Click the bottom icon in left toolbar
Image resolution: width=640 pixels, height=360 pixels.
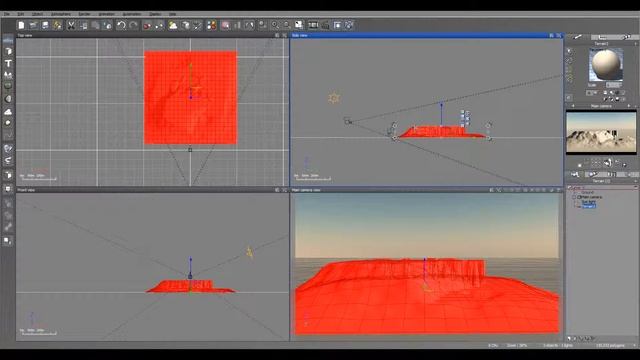(x=7, y=241)
